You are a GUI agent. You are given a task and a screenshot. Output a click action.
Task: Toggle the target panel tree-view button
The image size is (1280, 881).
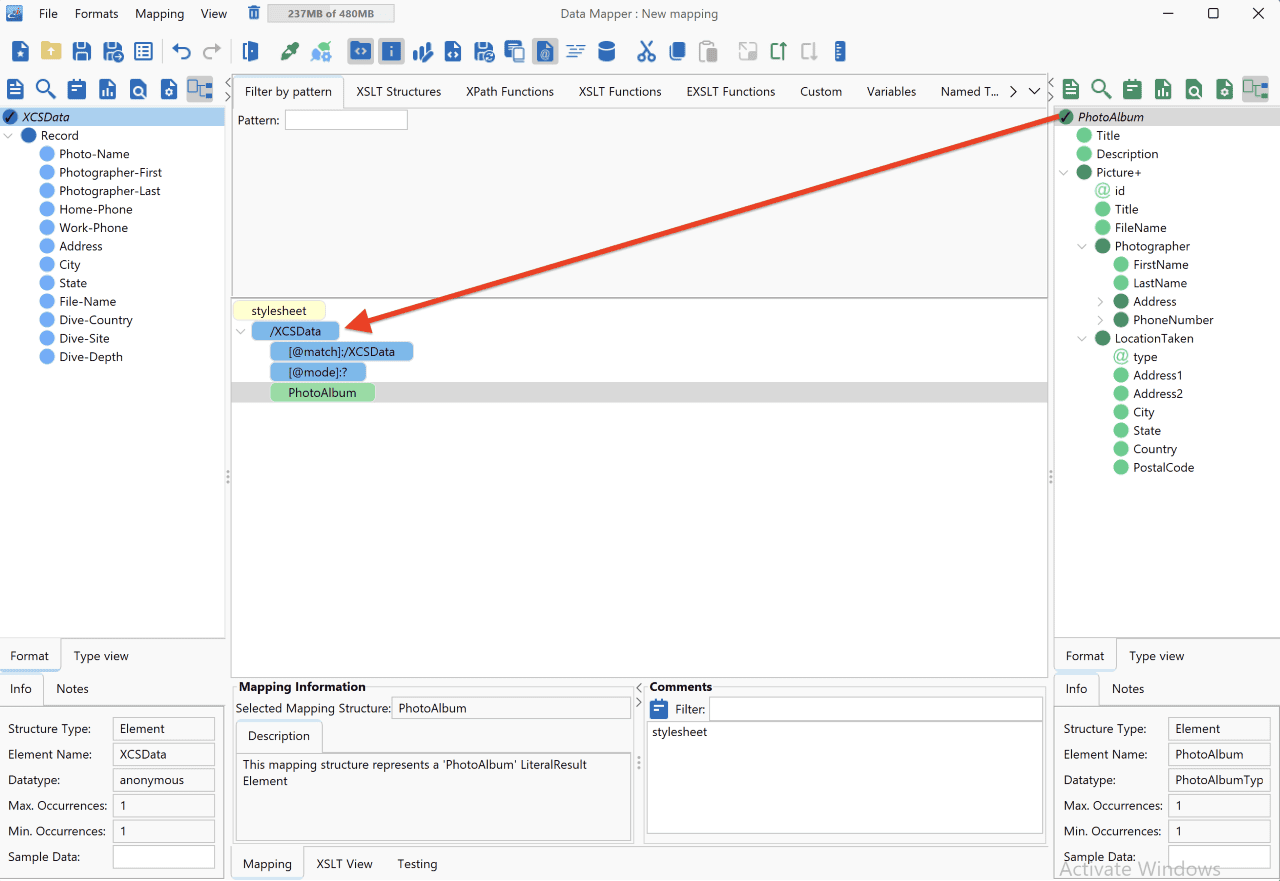[1255, 89]
